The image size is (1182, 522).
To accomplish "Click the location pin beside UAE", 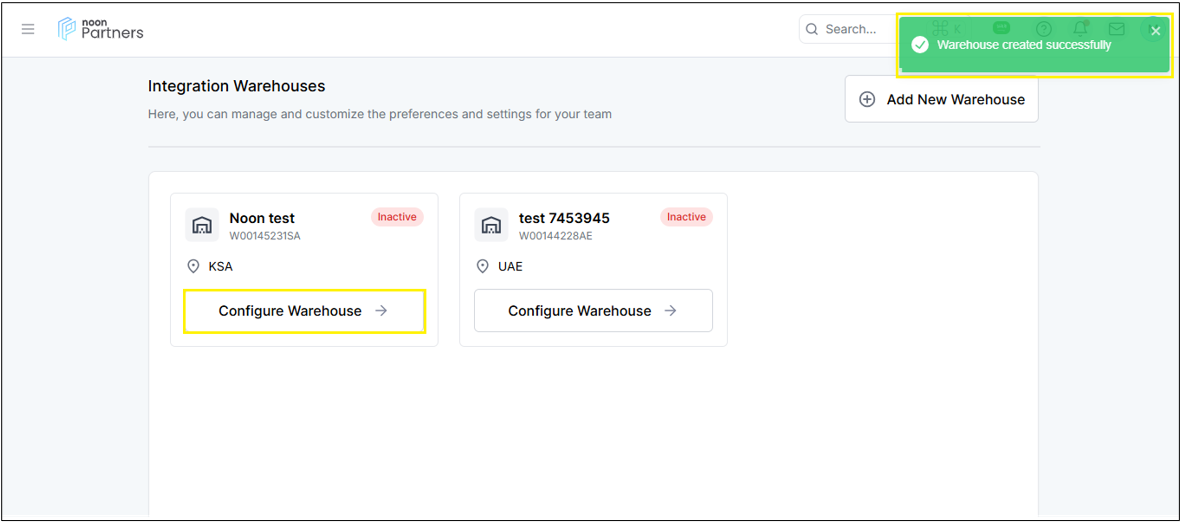I will [483, 267].
